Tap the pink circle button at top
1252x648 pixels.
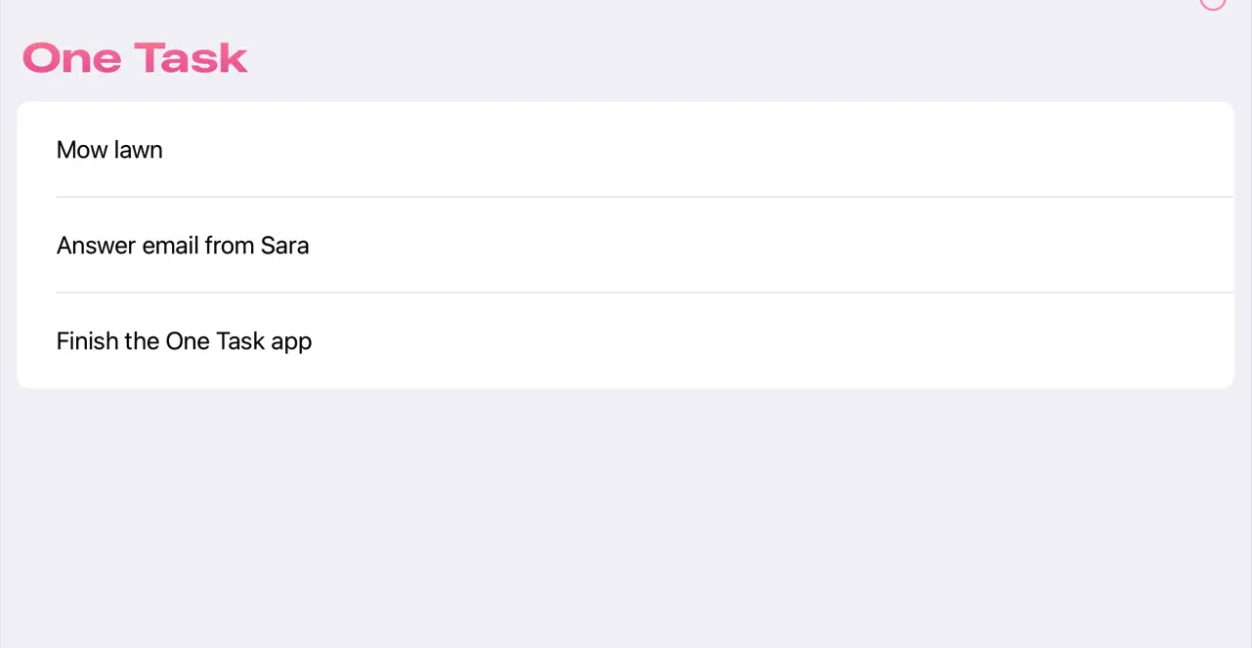pyautogui.click(x=1212, y=3)
